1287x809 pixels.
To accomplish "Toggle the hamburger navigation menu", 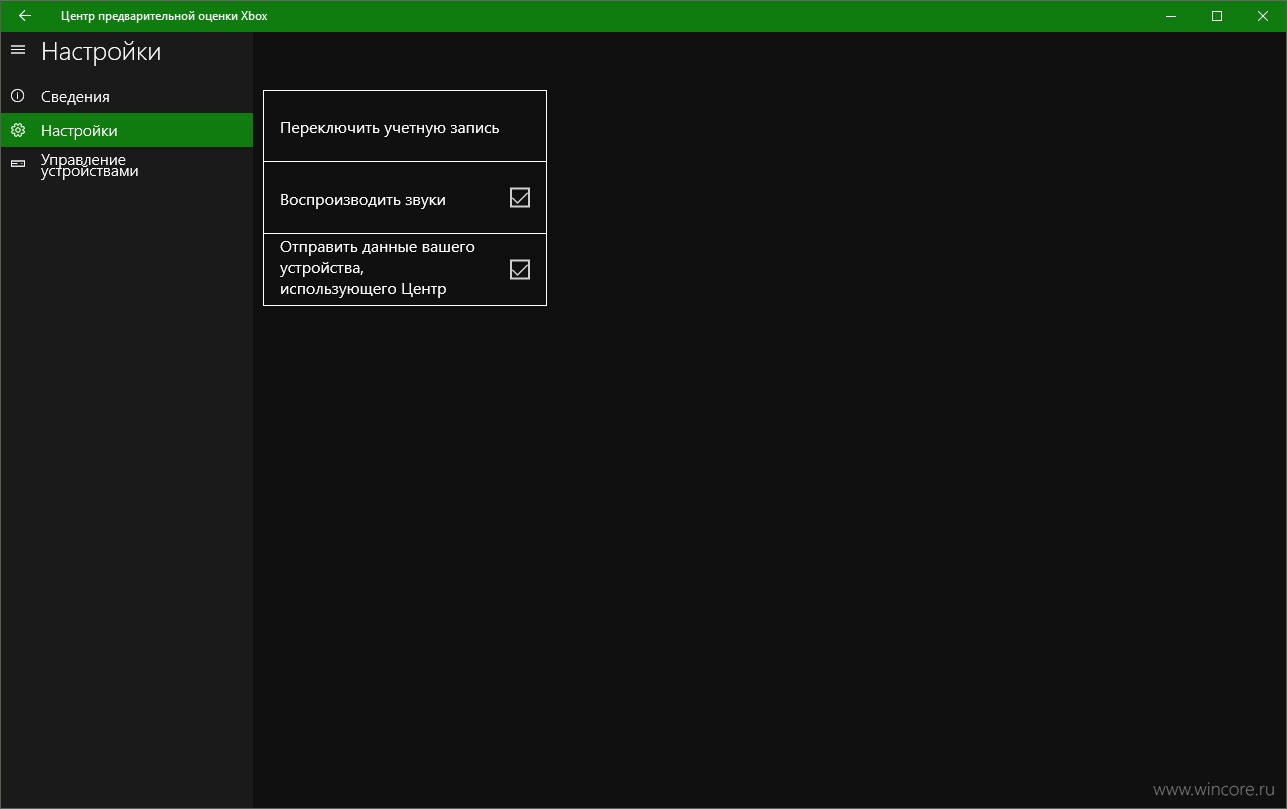I will pos(17,50).
